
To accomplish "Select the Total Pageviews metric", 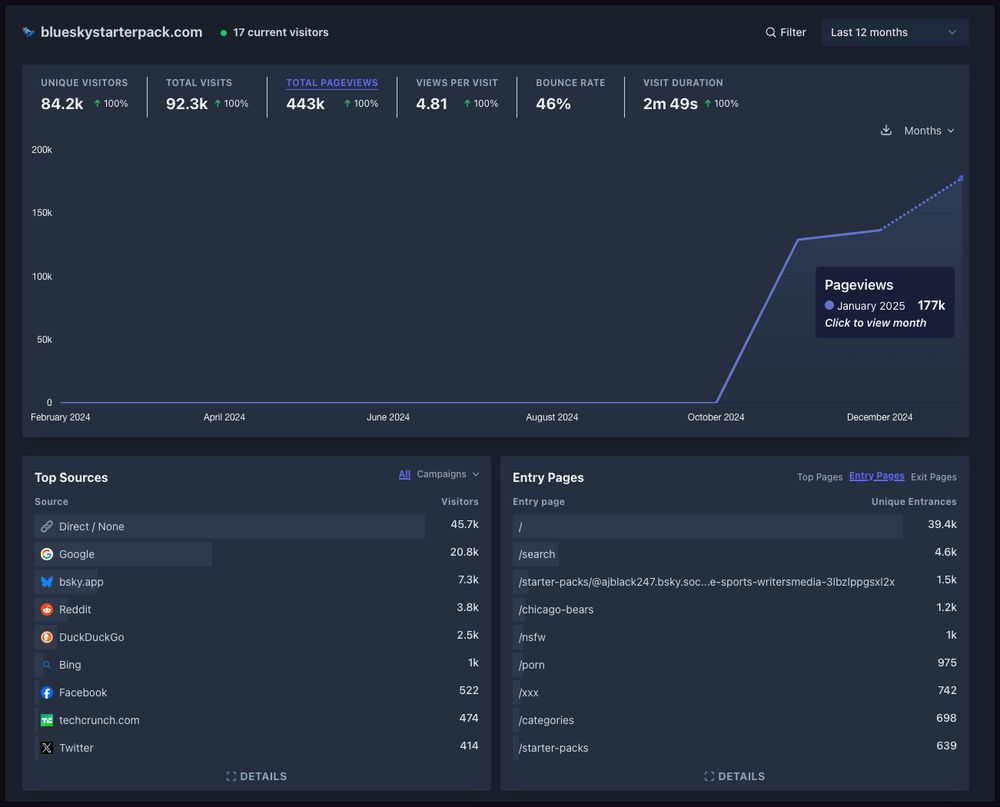I will 332,94.
